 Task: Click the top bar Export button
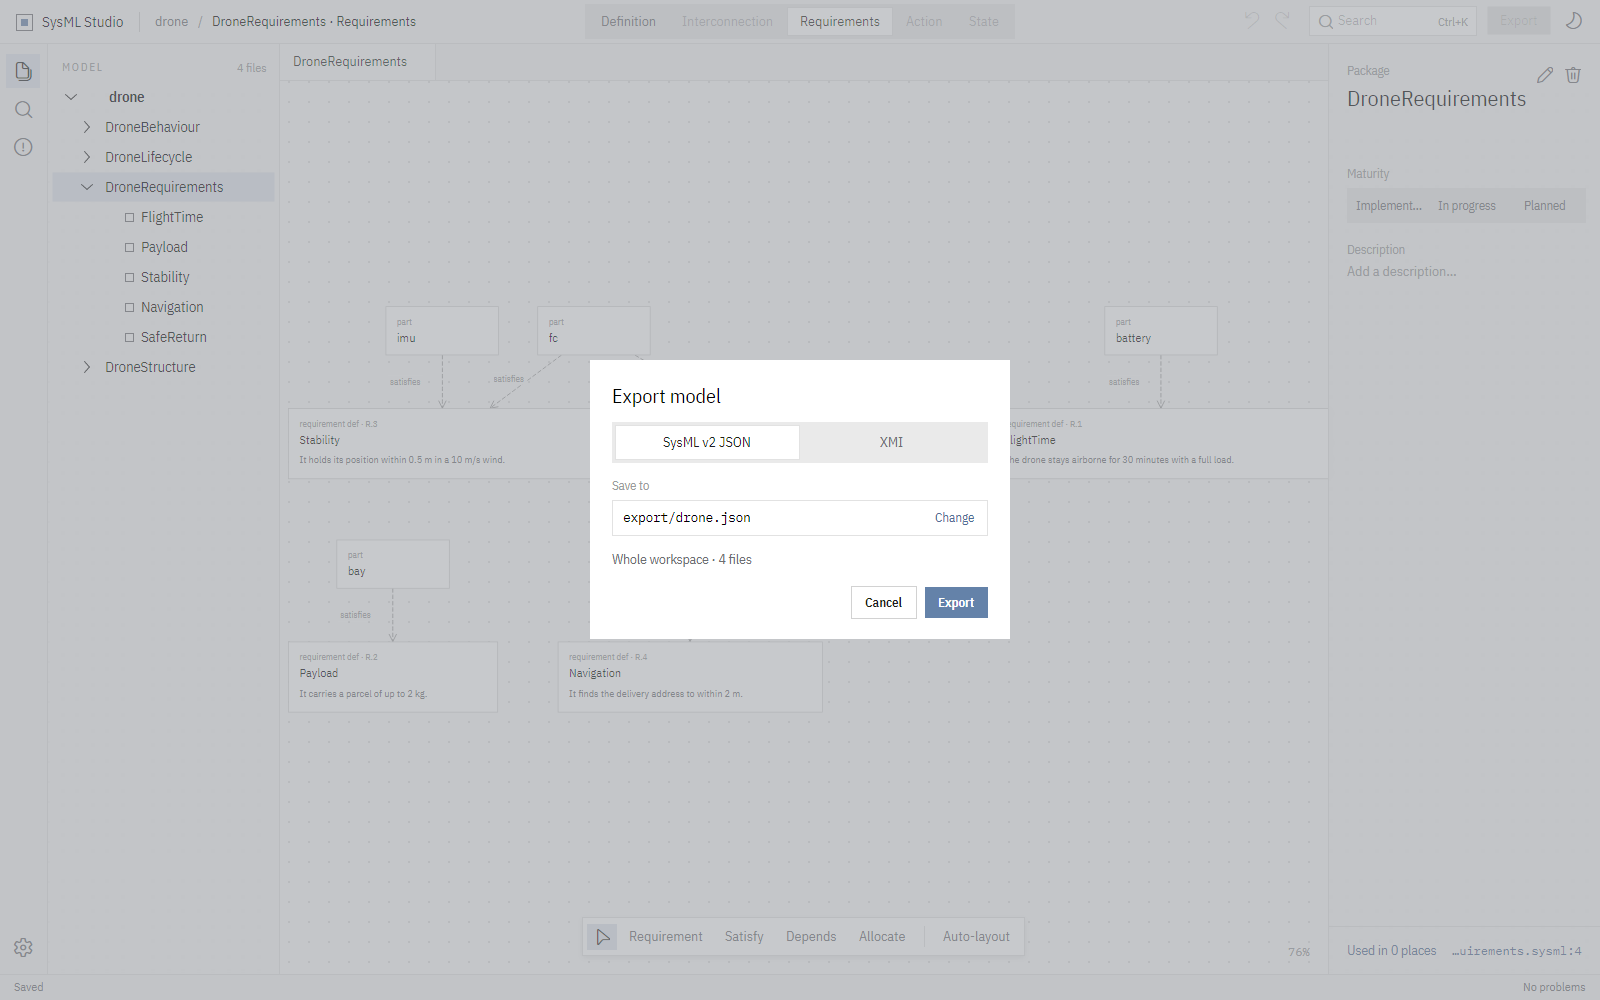click(x=1518, y=21)
